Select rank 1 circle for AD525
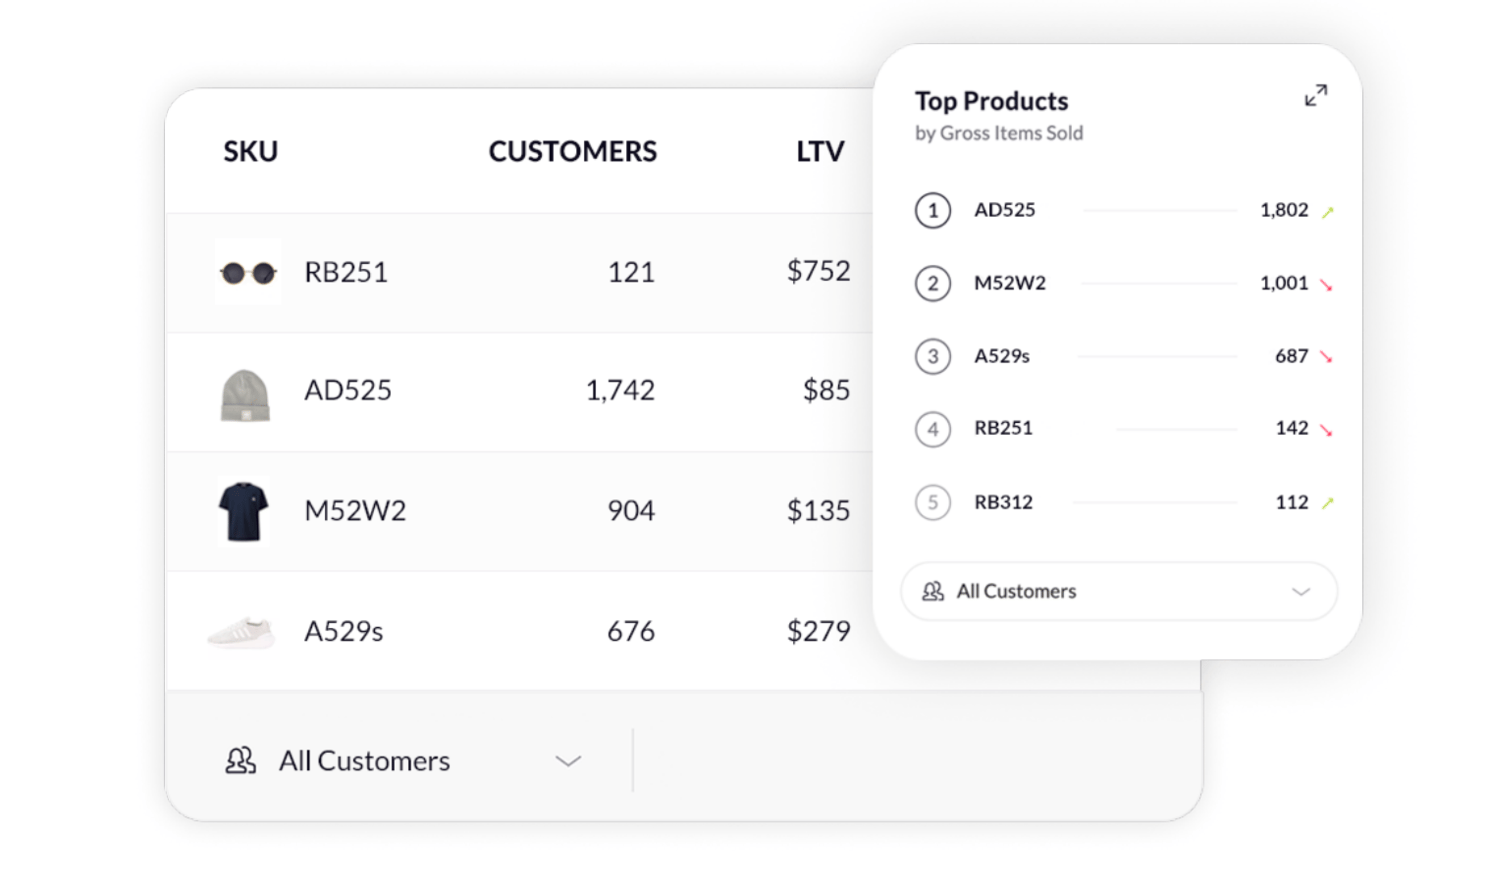The image size is (1488, 891). click(933, 211)
